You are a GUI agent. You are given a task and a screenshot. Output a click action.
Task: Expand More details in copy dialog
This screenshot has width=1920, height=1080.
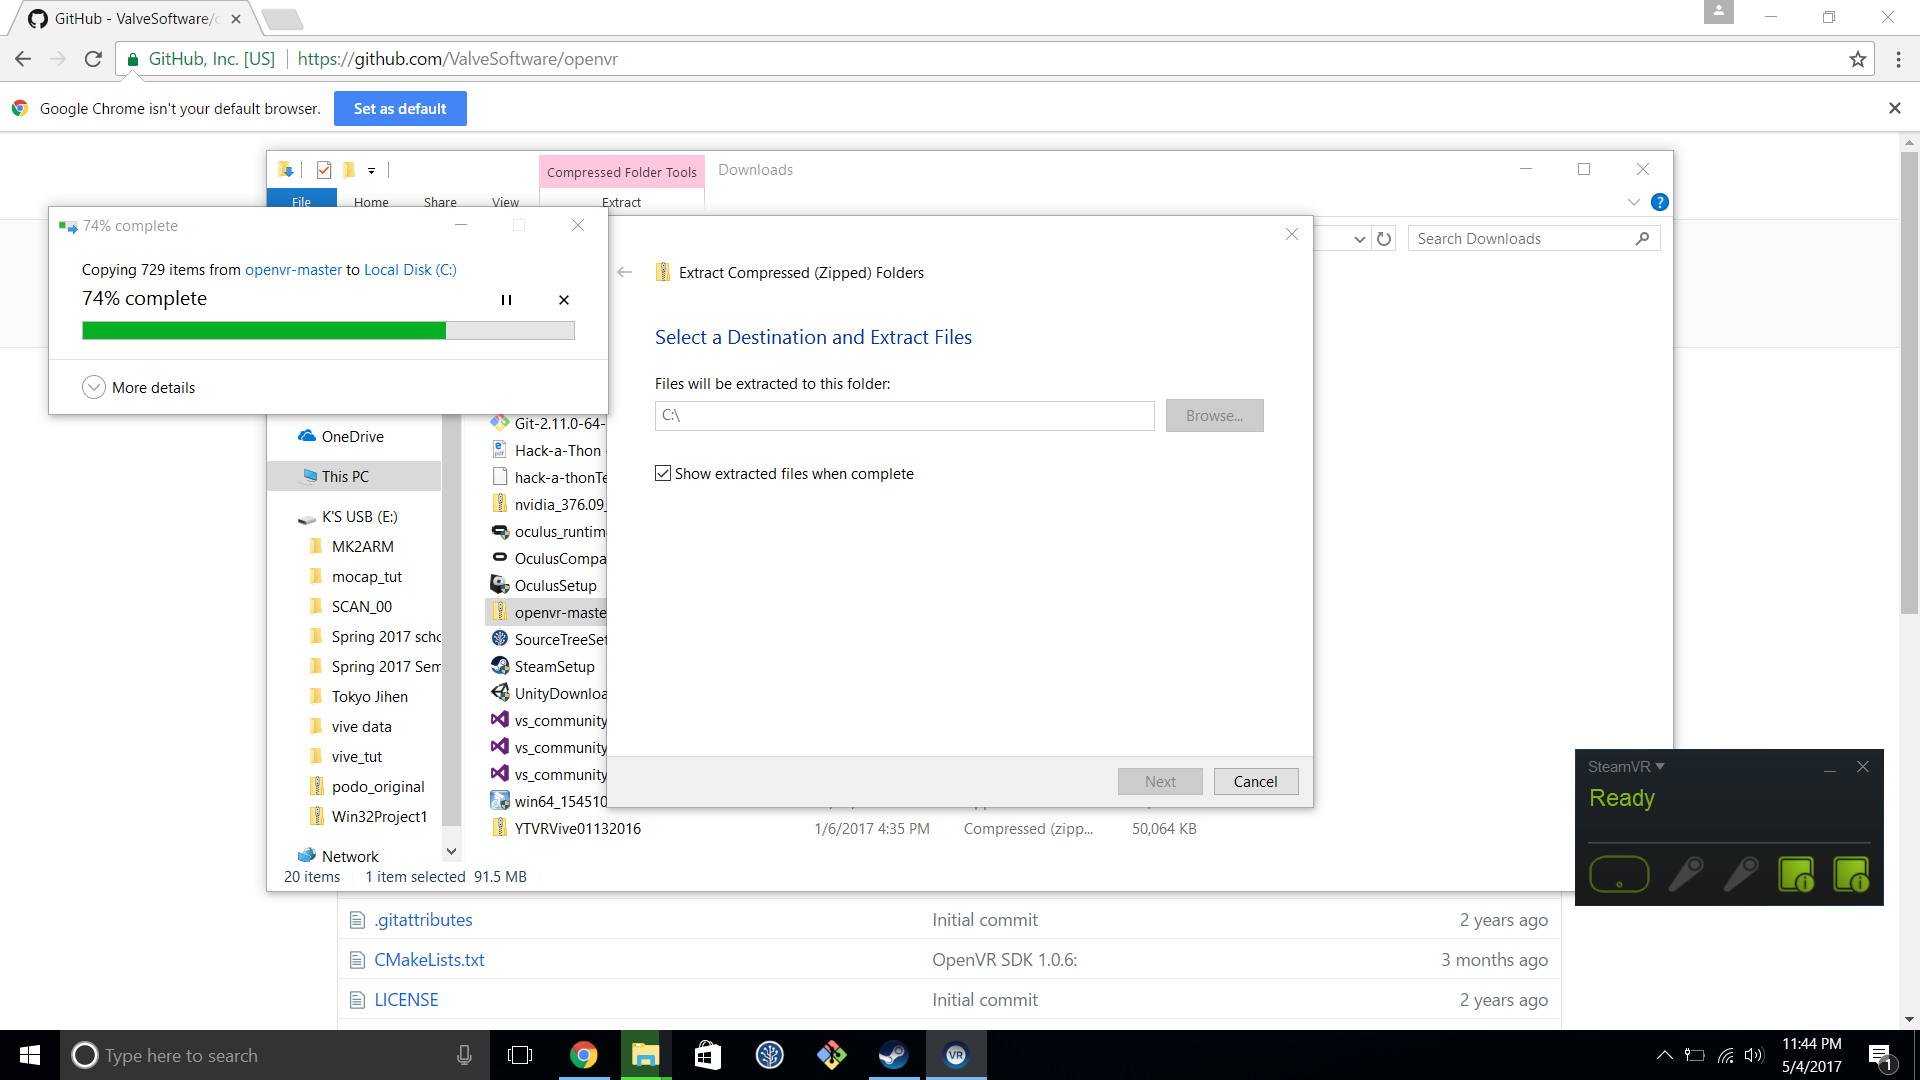click(138, 387)
